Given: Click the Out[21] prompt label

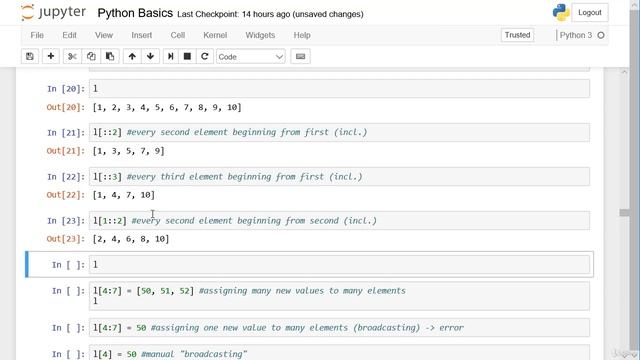Looking at the screenshot, I should click(x=66, y=151).
